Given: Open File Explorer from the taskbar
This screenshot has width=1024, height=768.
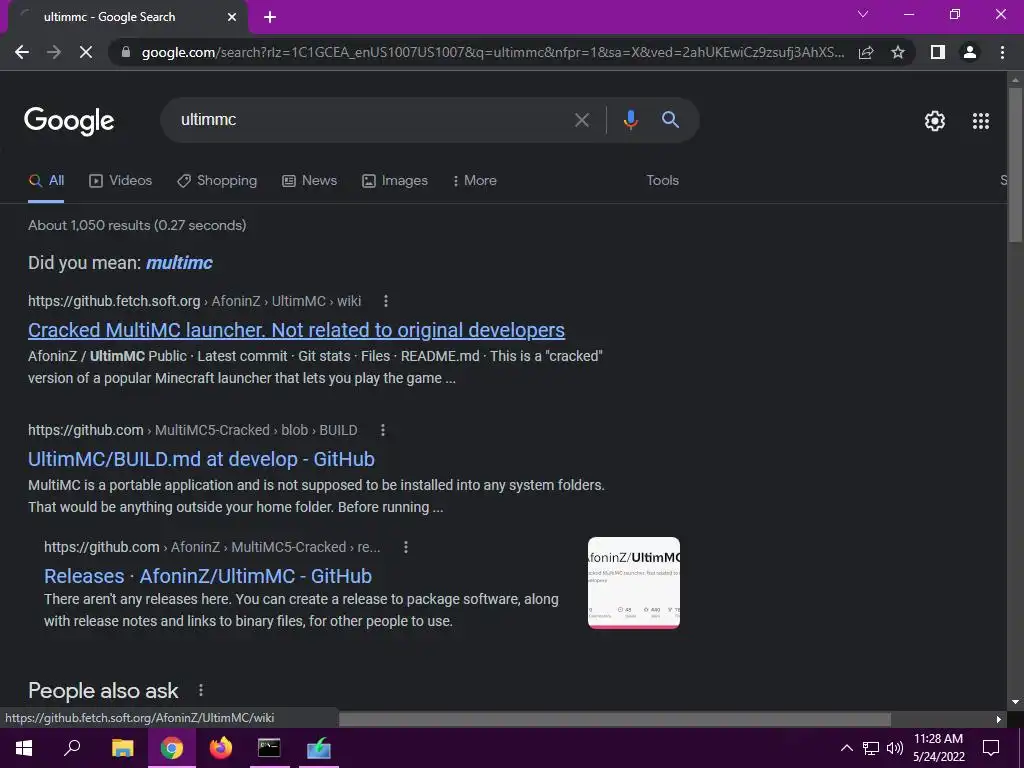Looking at the screenshot, I should pos(122,748).
